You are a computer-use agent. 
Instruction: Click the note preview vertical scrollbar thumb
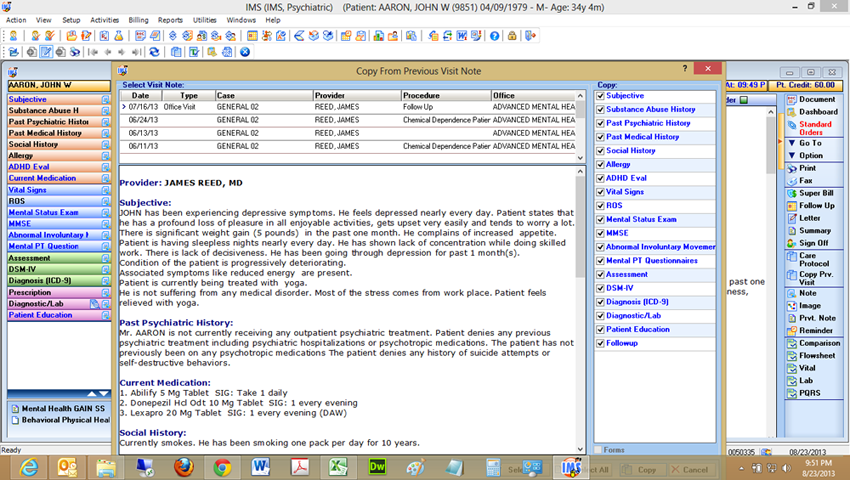point(581,227)
